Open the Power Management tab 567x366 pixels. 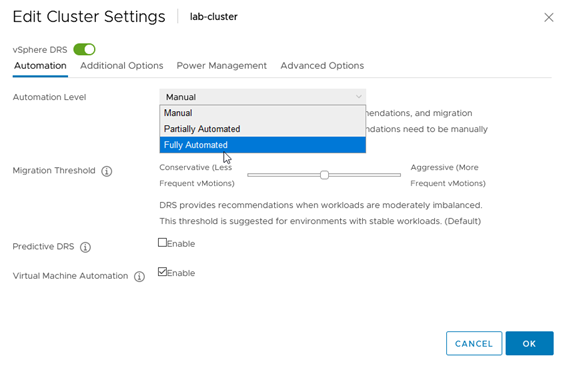tap(221, 66)
